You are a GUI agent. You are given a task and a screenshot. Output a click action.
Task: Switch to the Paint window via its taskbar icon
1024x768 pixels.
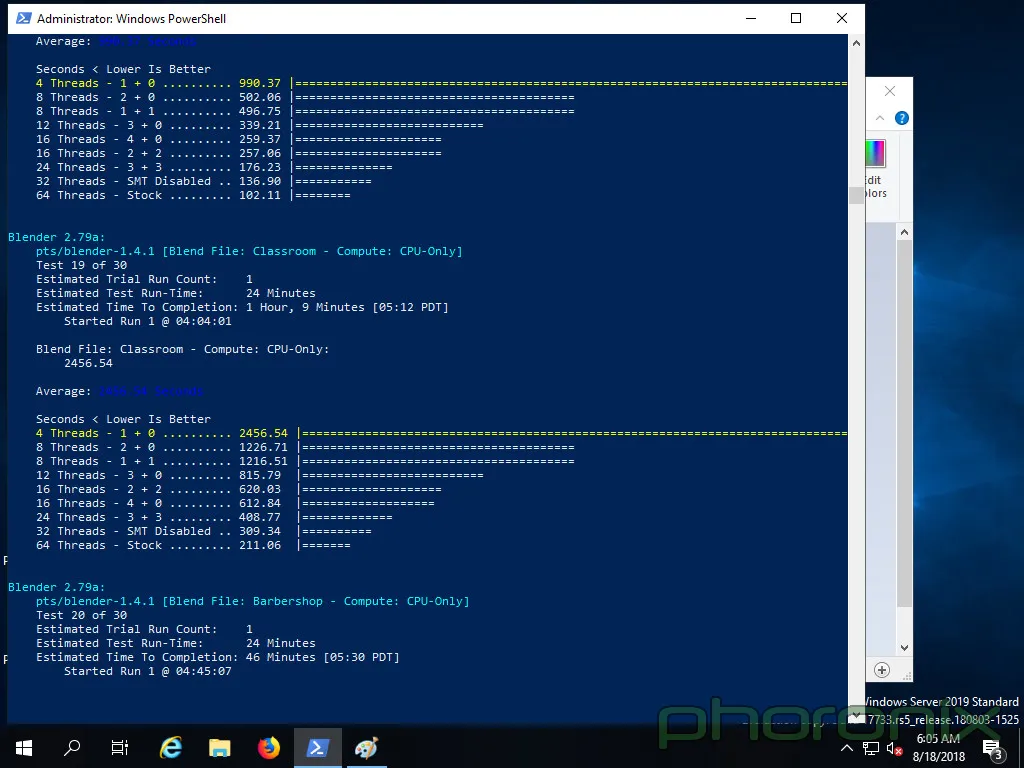pyautogui.click(x=366, y=748)
